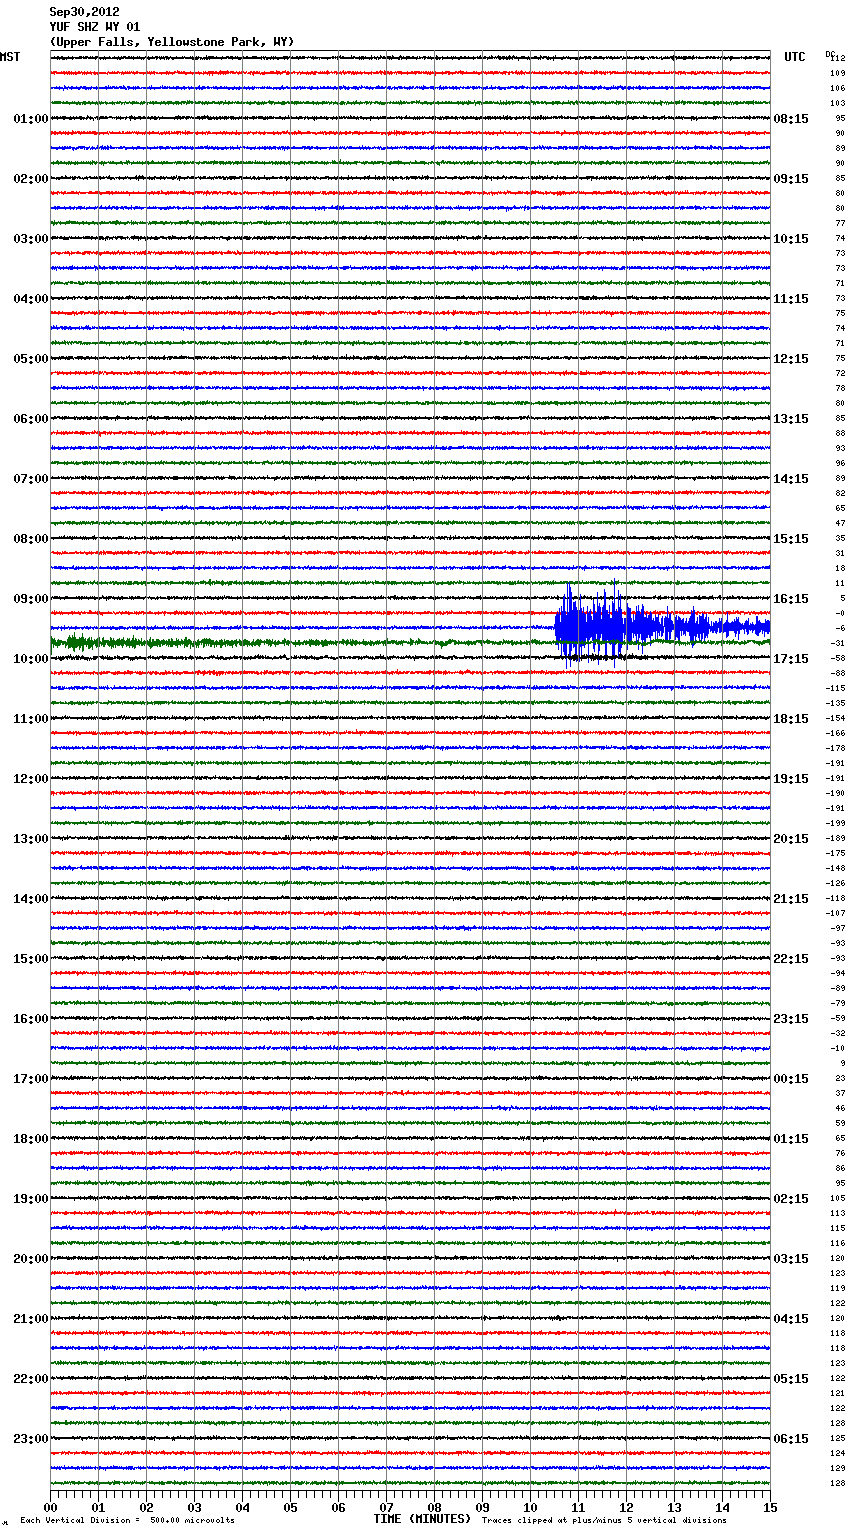Viewport: 850px width, 1534px height.
Task: Click the 11:15 UTC time label
Action: pyautogui.click(x=791, y=299)
